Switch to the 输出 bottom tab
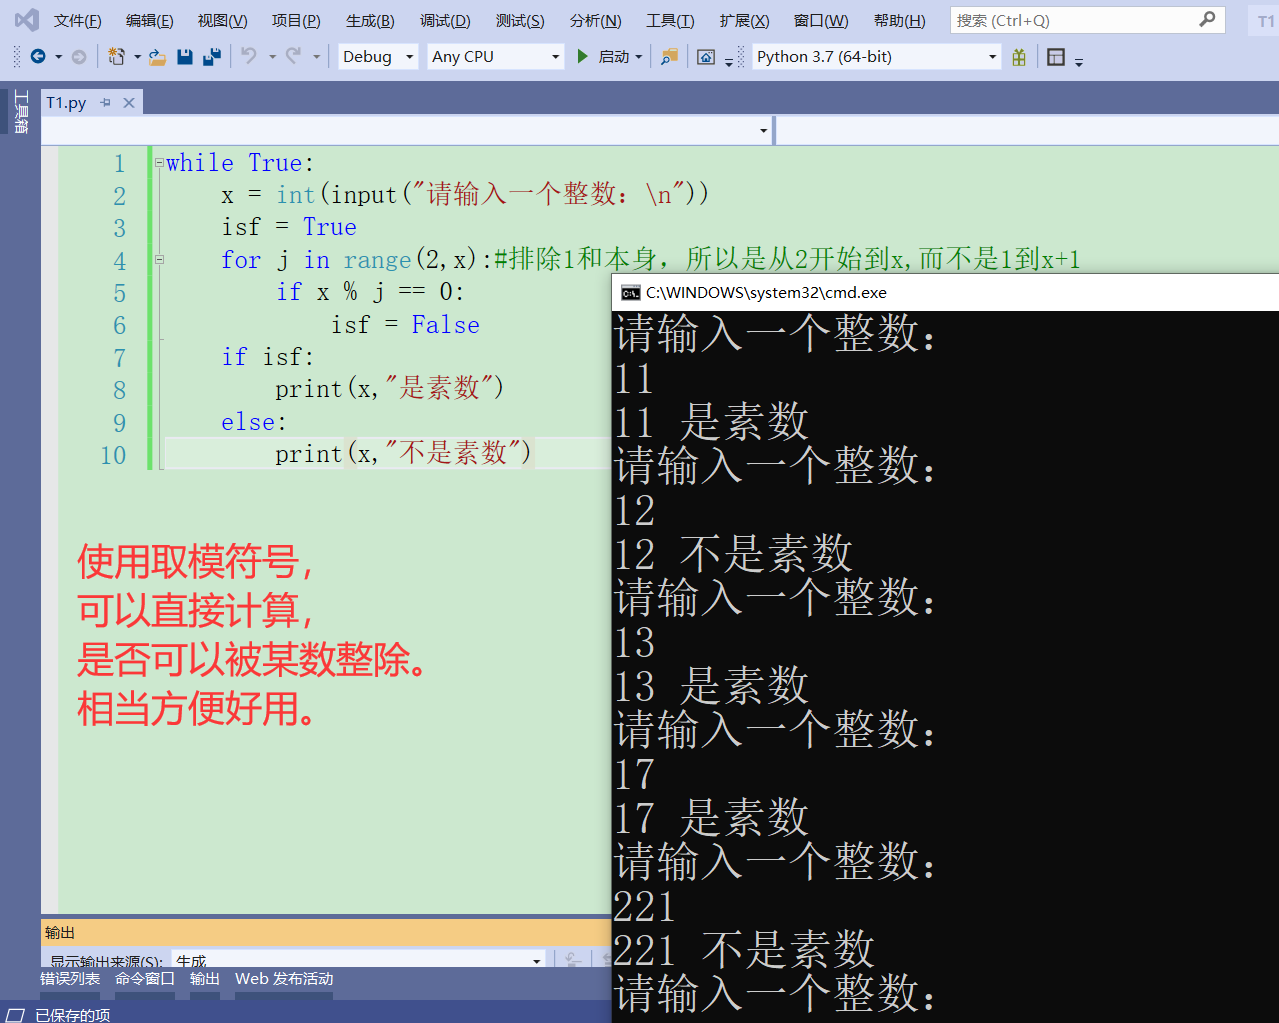 pos(205,979)
